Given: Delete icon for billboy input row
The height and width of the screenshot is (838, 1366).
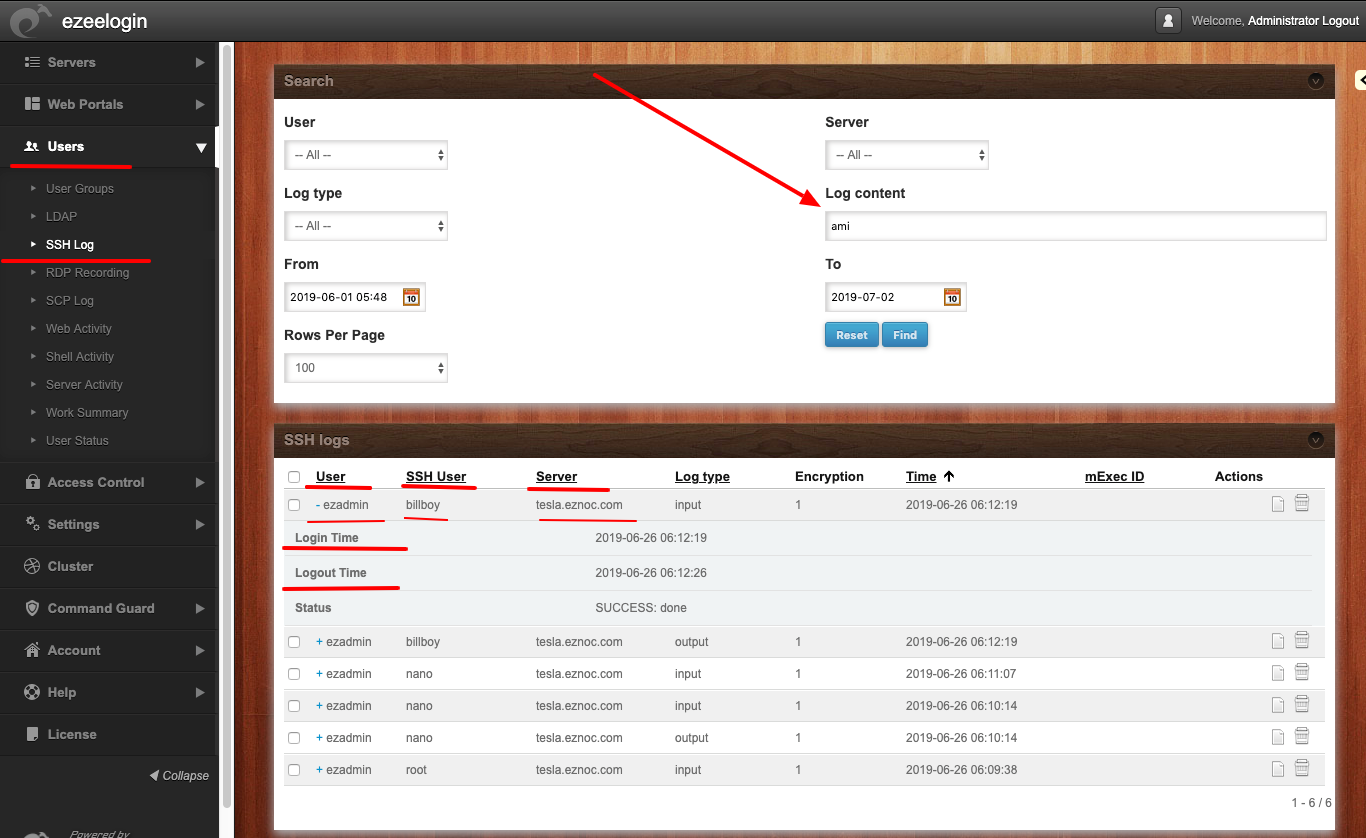Looking at the screenshot, I should [x=1302, y=503].
